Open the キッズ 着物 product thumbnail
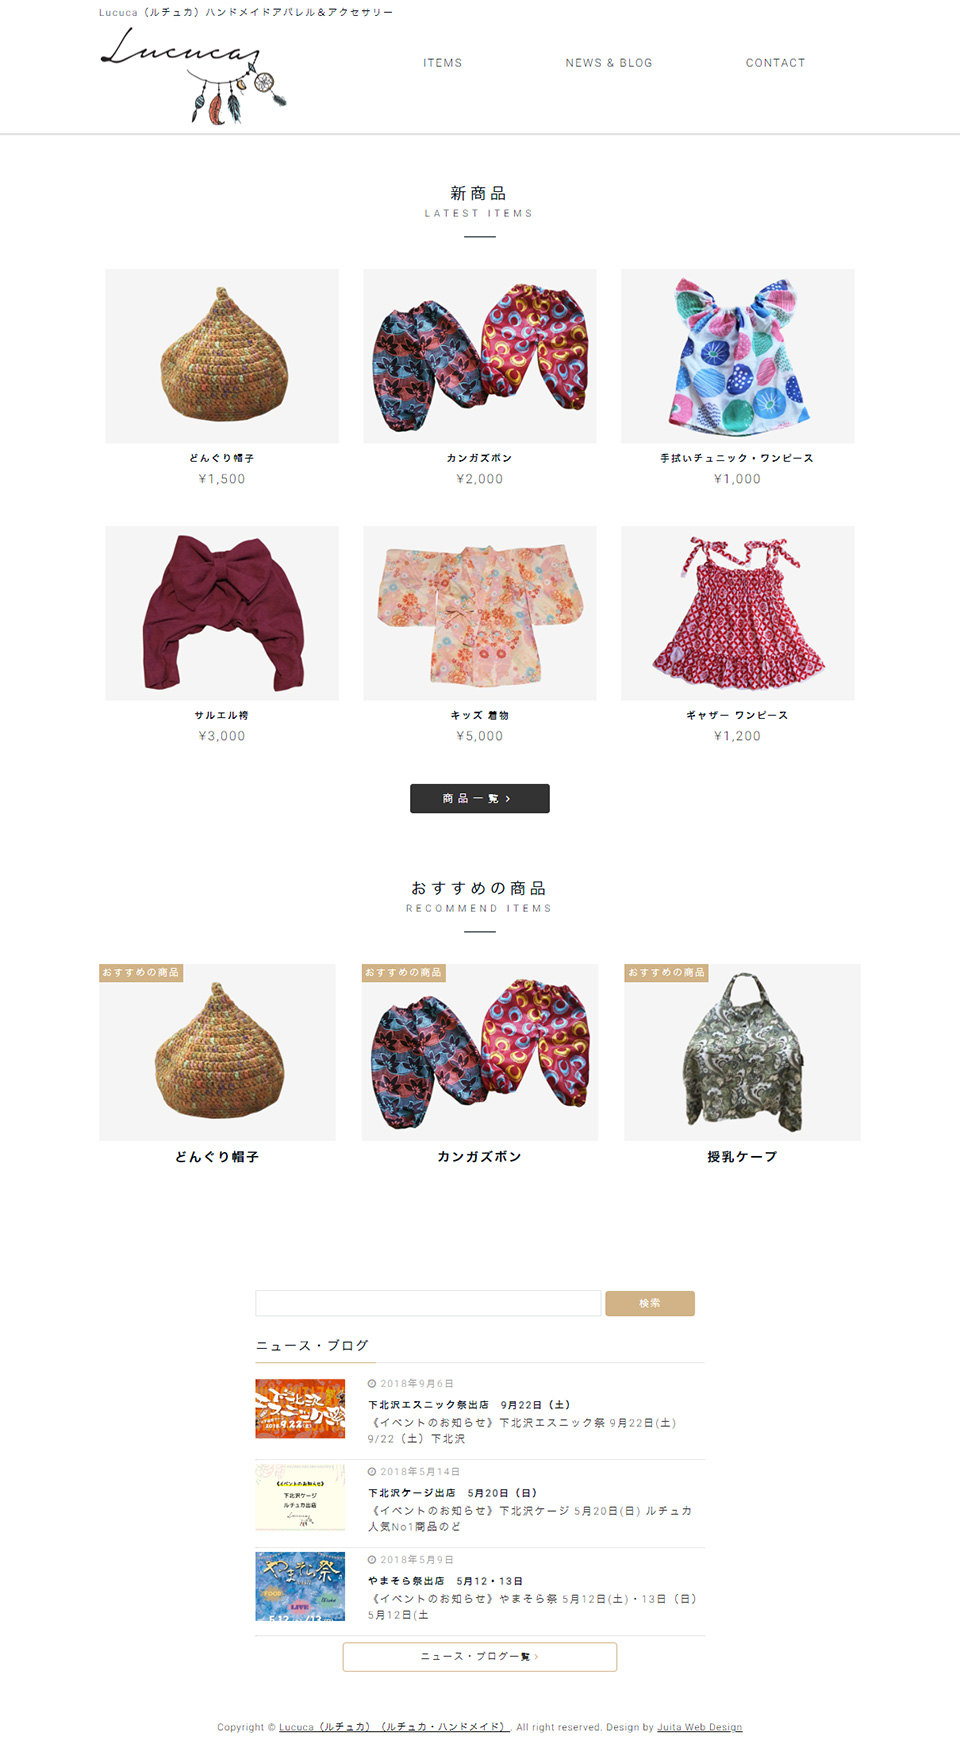 click(x=480, y=613)
